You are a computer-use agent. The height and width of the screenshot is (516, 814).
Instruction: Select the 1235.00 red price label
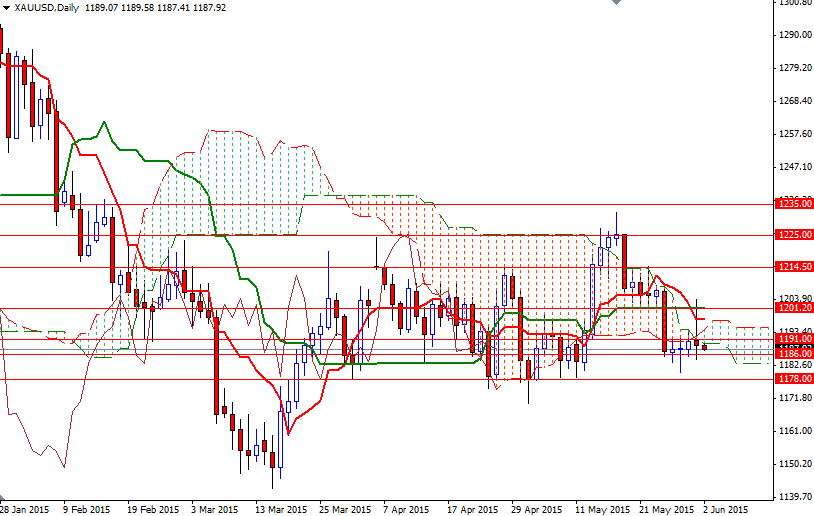pos(794,203)
